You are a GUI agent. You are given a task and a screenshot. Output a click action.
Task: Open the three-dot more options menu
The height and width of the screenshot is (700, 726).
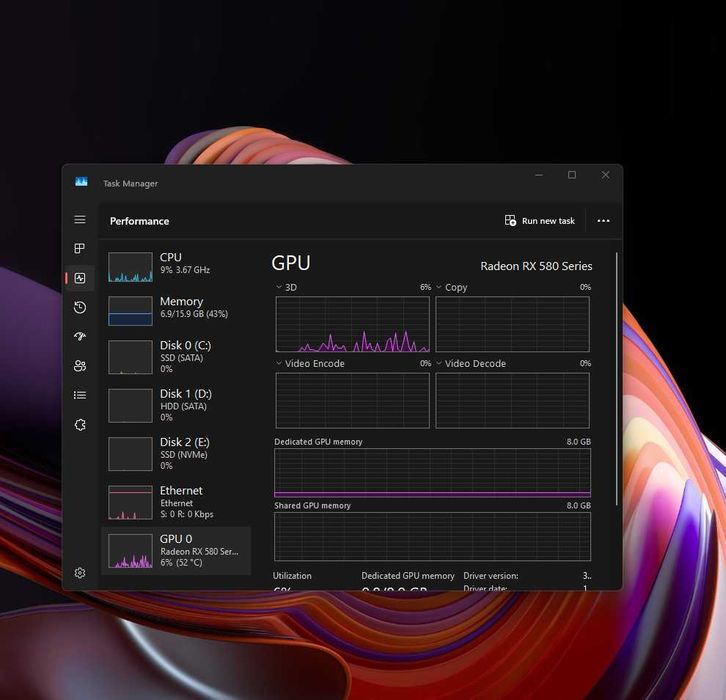click(603, 221)
